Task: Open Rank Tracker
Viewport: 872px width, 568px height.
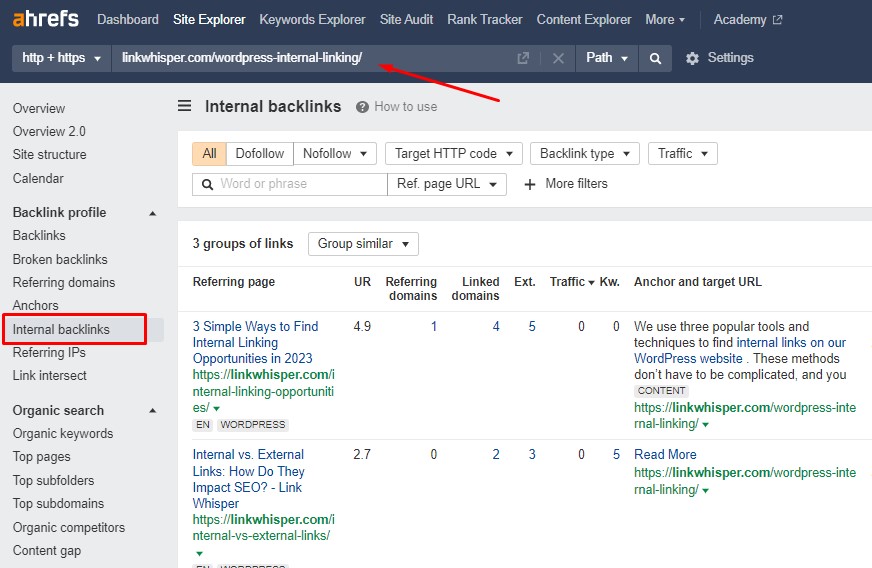Action: point(484,19)
